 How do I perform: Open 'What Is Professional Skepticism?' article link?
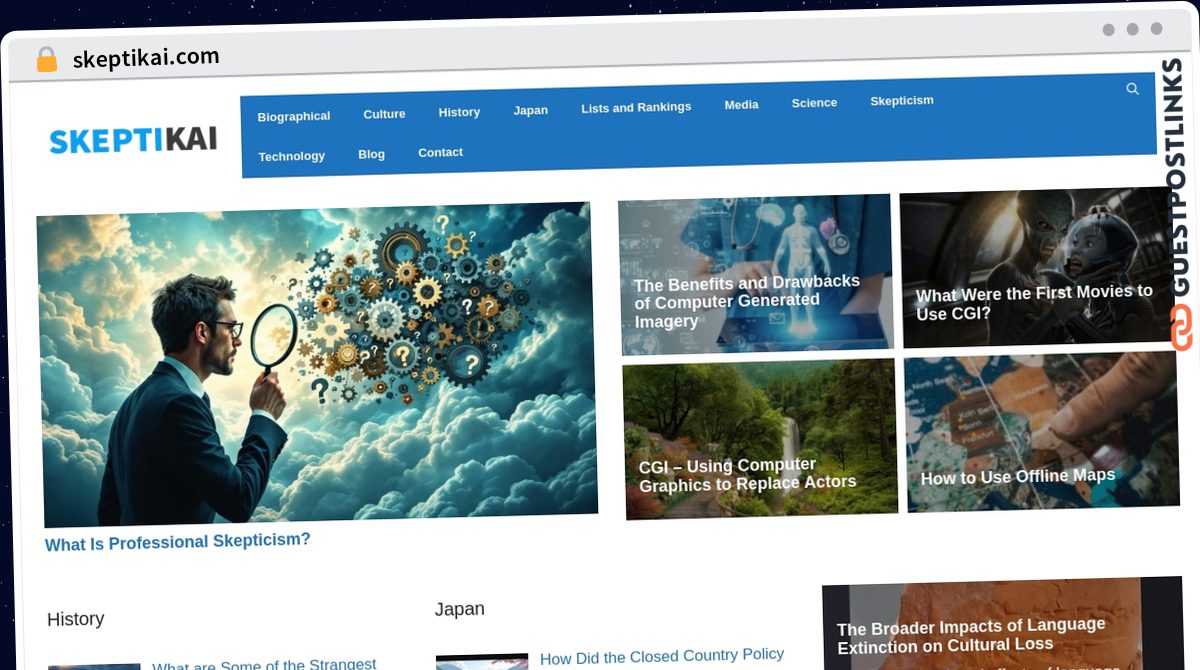[x=178, y=542]
